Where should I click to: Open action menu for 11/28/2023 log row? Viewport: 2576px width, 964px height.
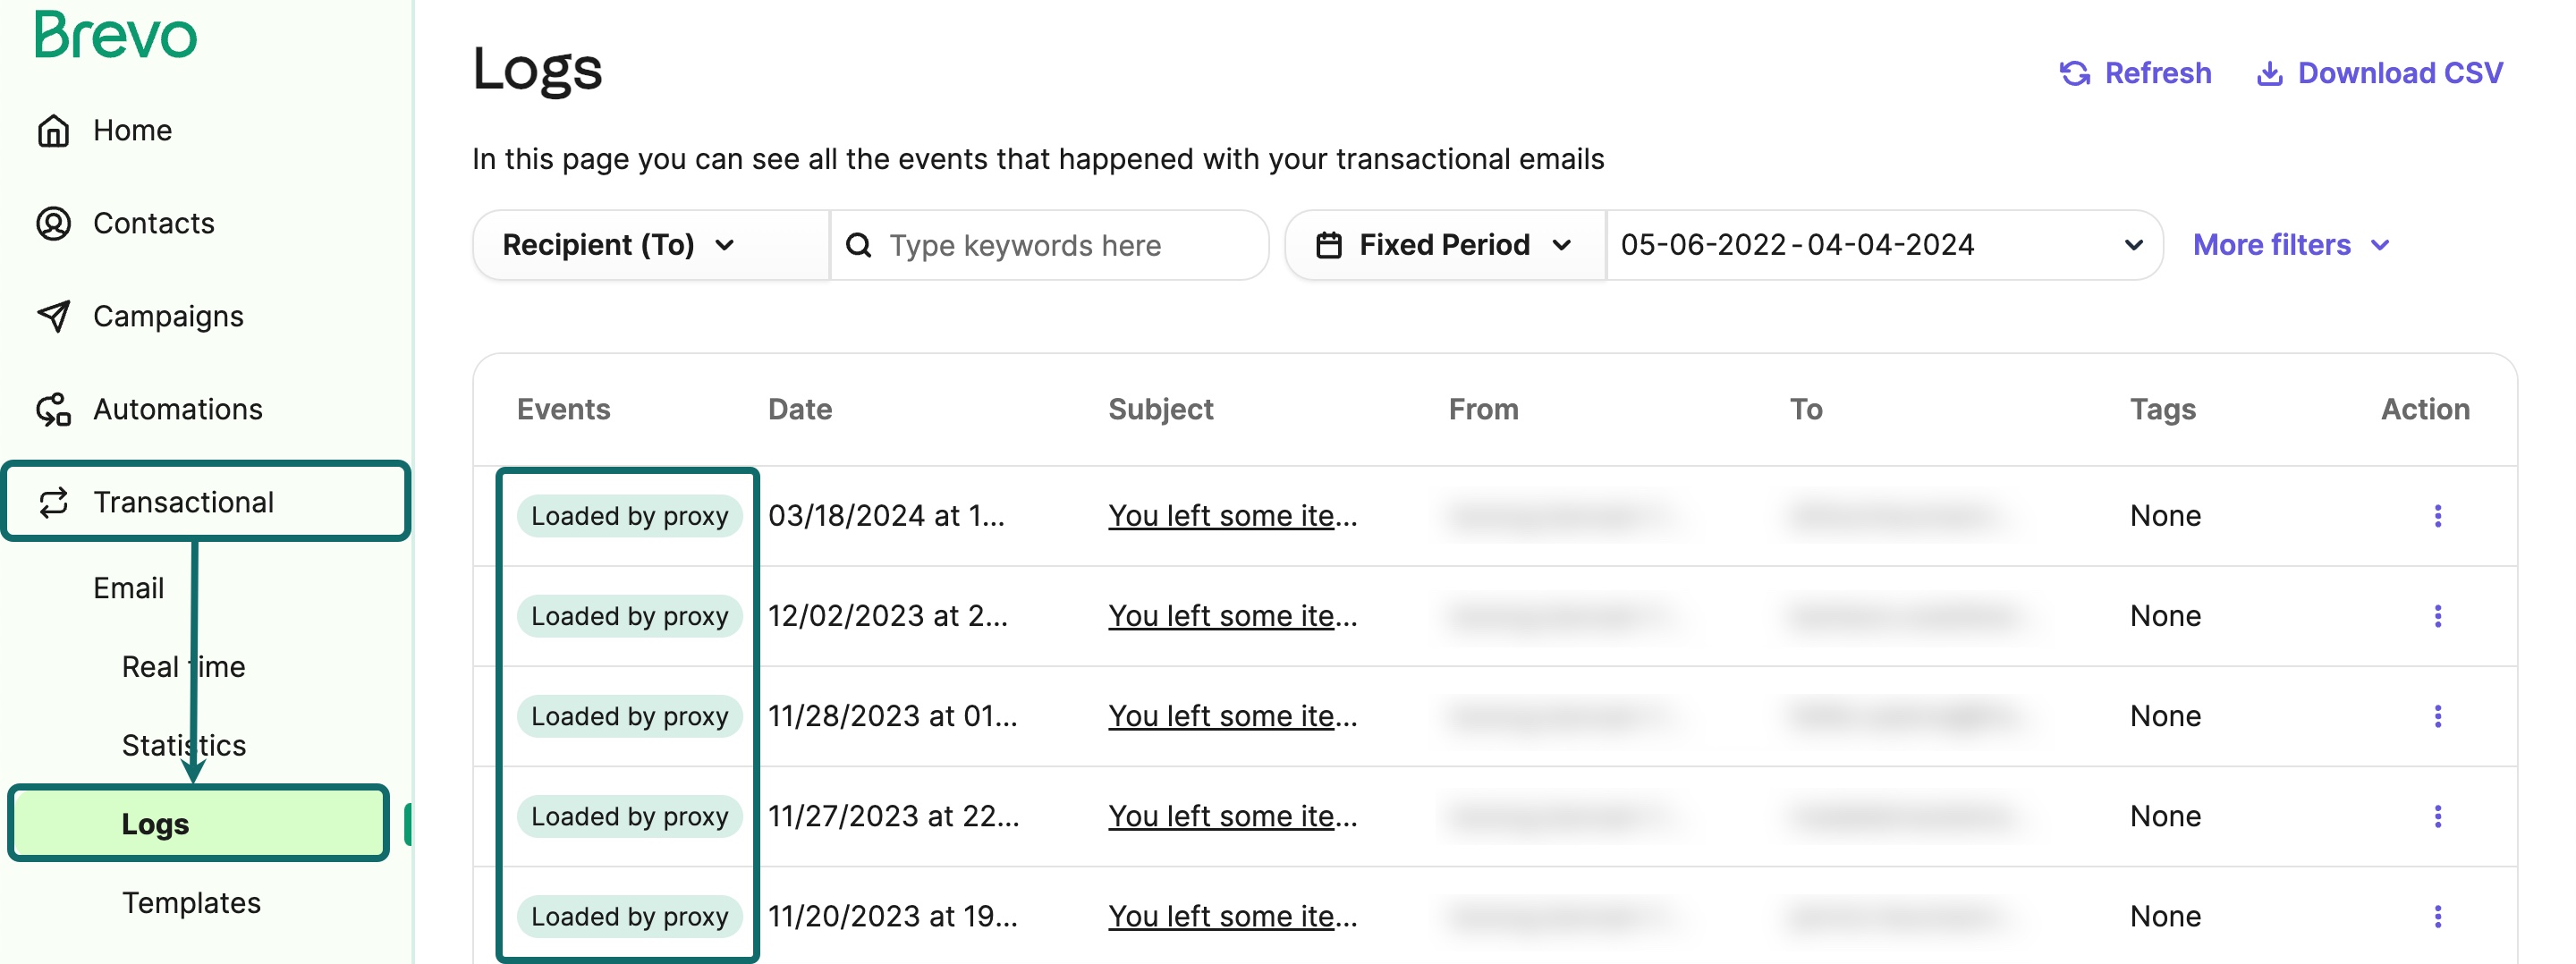click(x=2437, y=716)
